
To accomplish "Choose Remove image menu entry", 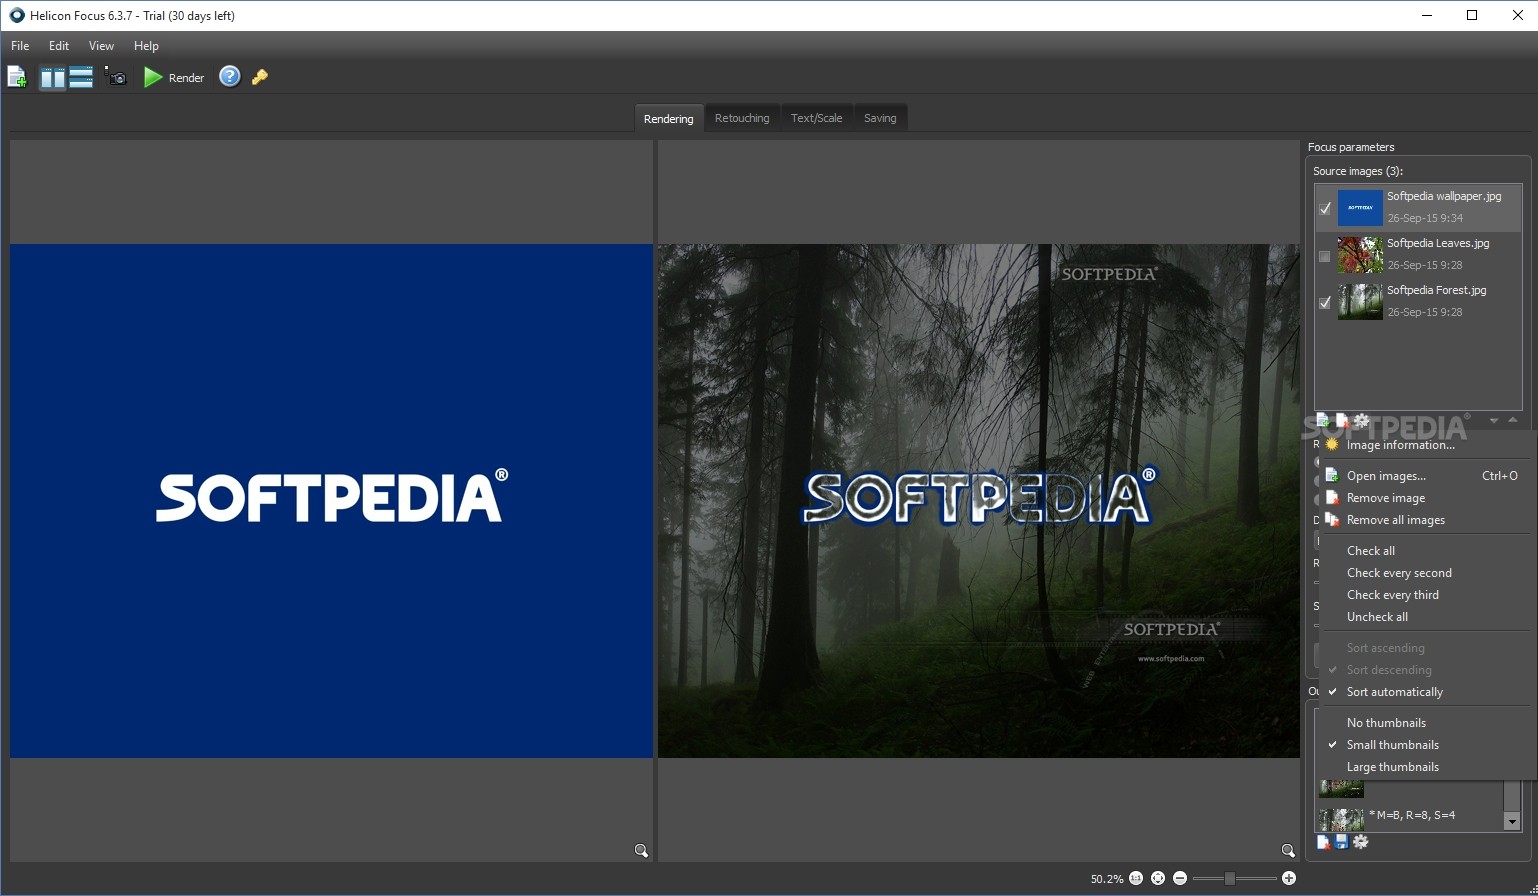I will (x=1426, y=498).
